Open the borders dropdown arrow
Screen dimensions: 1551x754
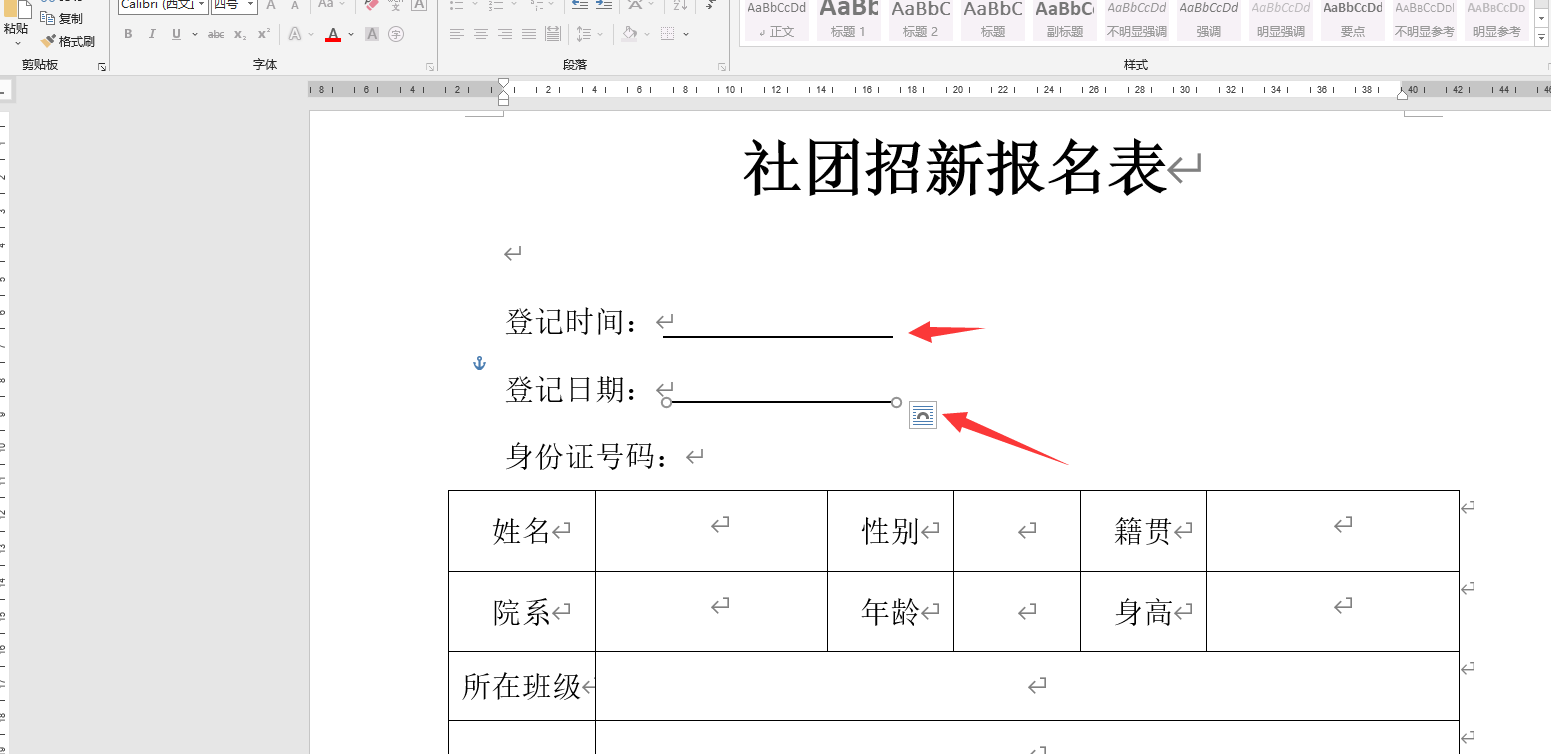(686, 34)
